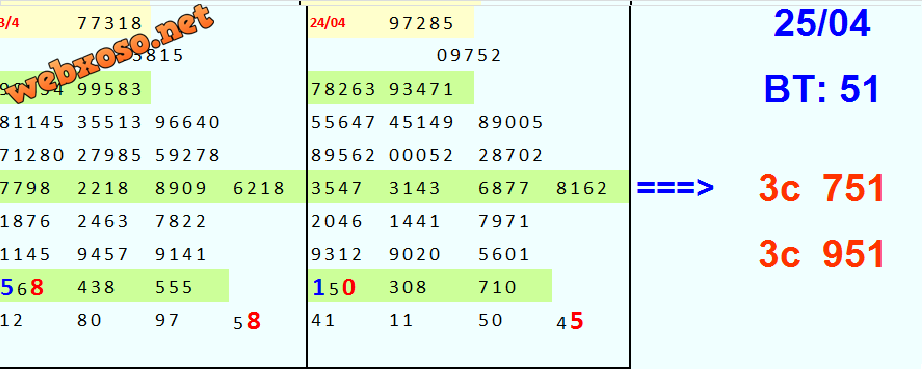The height and width of the screenshot is (369, 922).
Task: Click the highlighted number 150
Action: point(333,287)
